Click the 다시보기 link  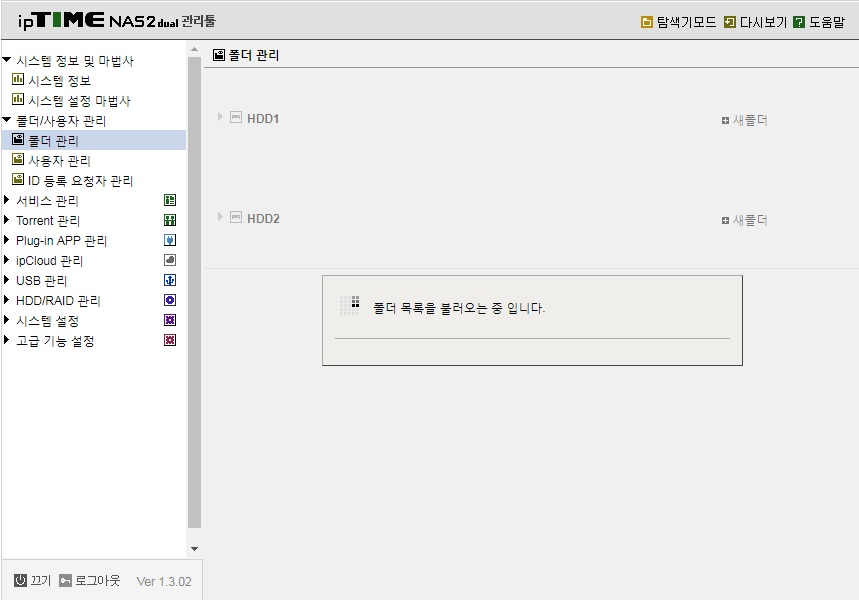(x=763, y=22)
